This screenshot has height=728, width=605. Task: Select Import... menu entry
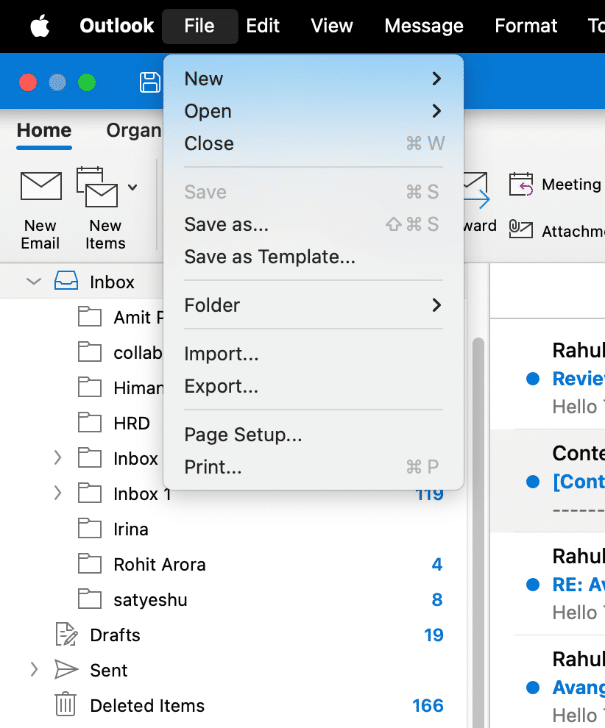313,354
